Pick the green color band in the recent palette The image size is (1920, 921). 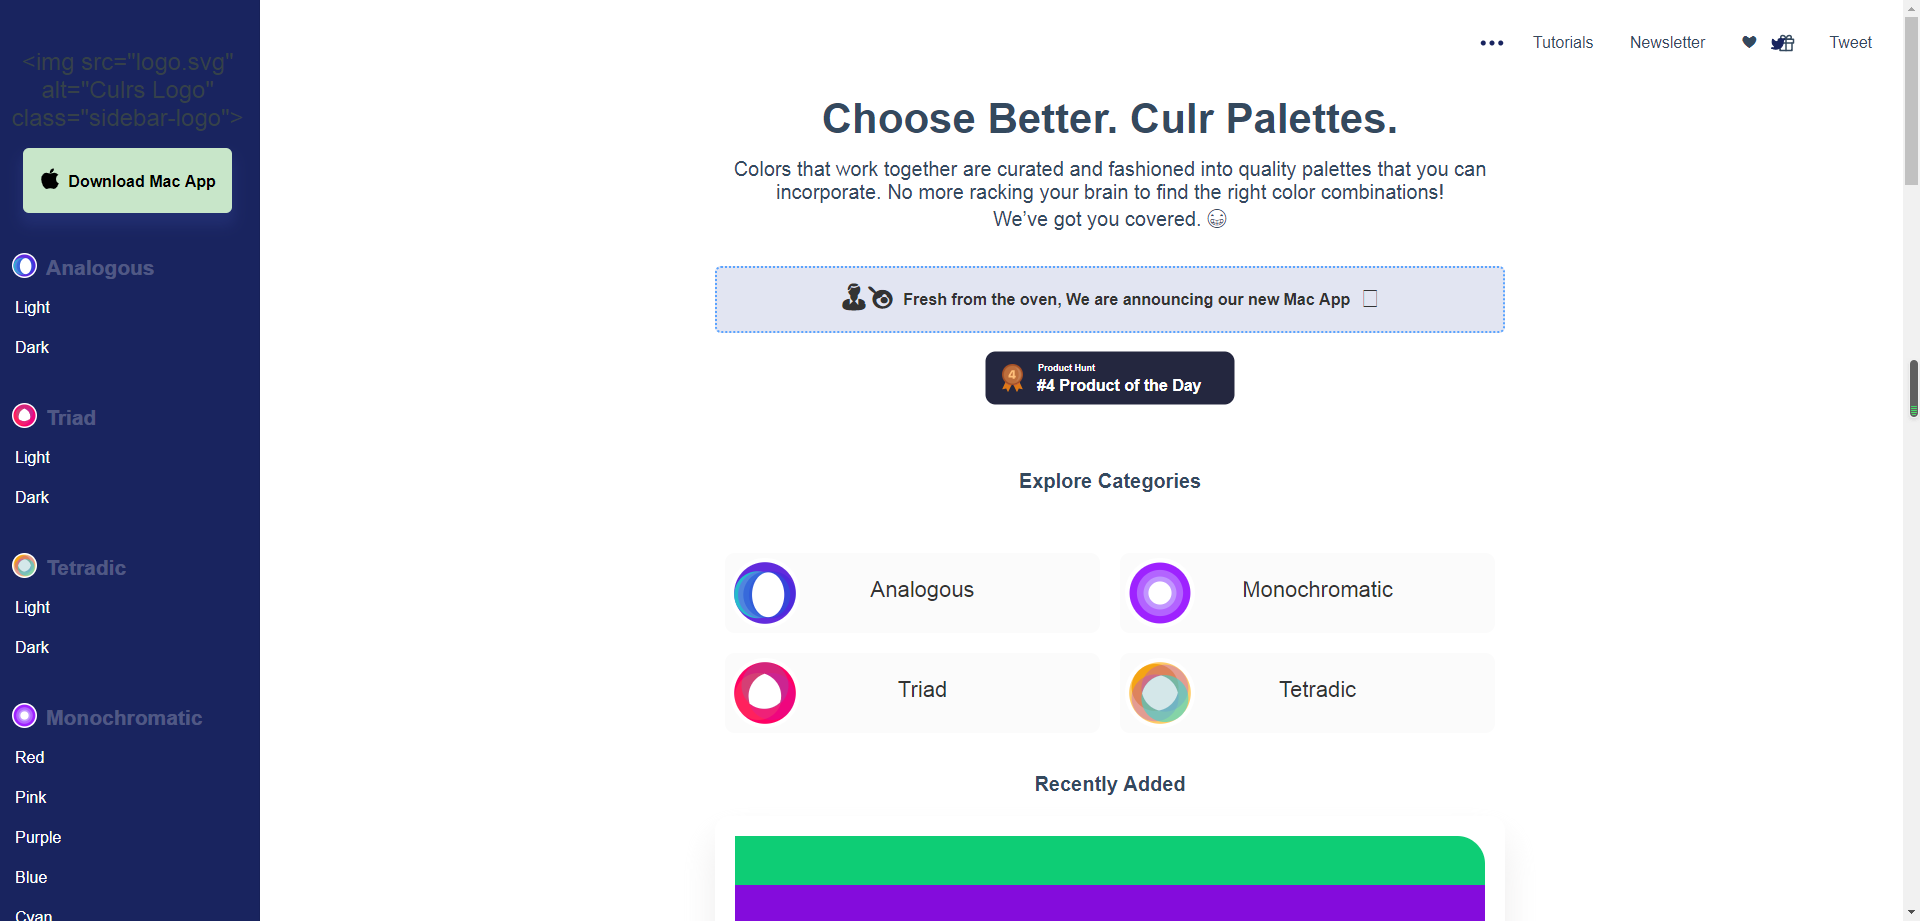[1110, 860]
